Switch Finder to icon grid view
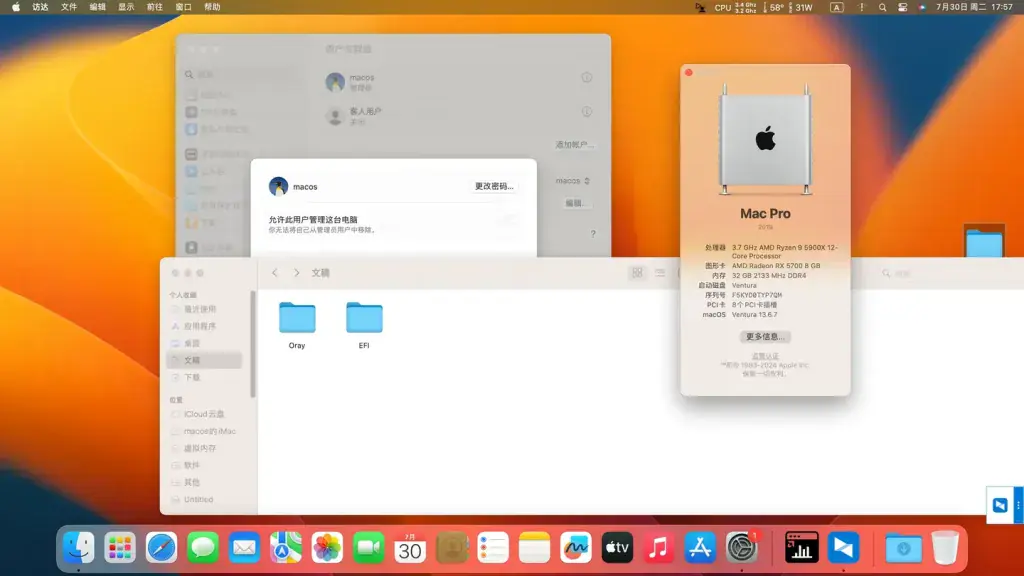 coord(637,273)
